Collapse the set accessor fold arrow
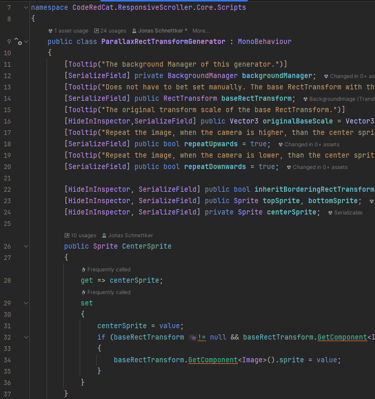This screenshot has width=375, height=399. (26, 303)
